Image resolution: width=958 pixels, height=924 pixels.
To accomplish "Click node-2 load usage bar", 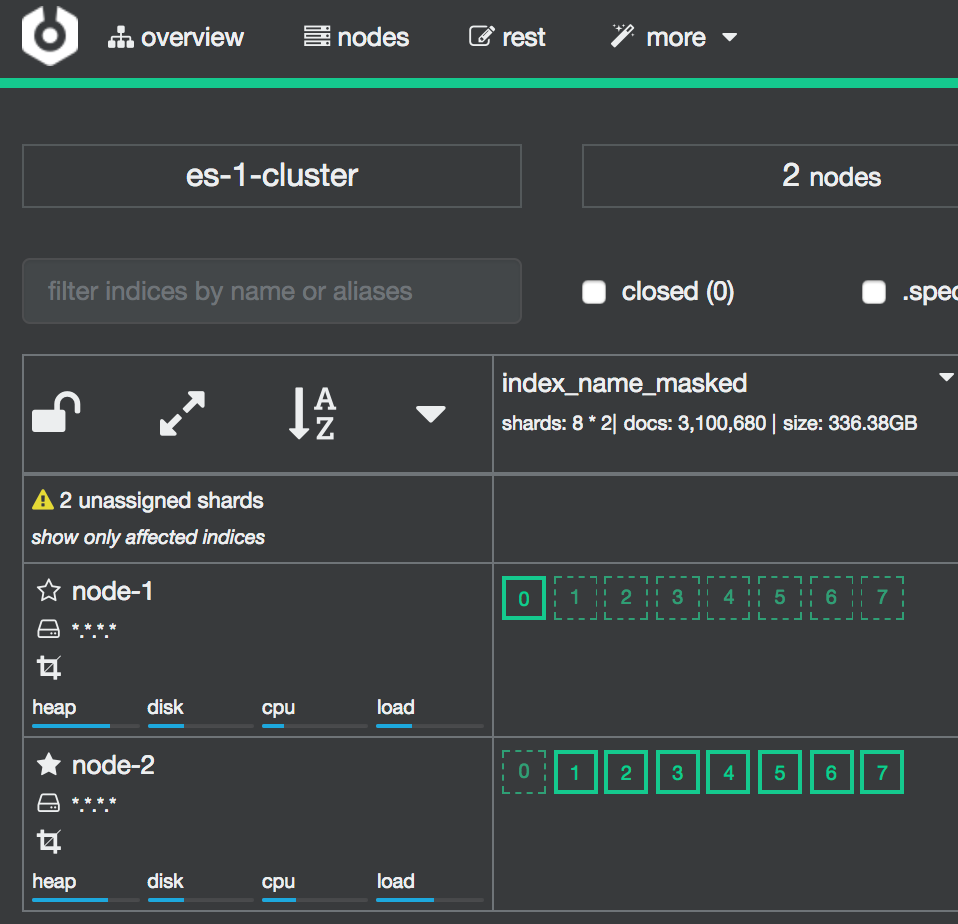I will pyautogui.click(x=430, y=900).
